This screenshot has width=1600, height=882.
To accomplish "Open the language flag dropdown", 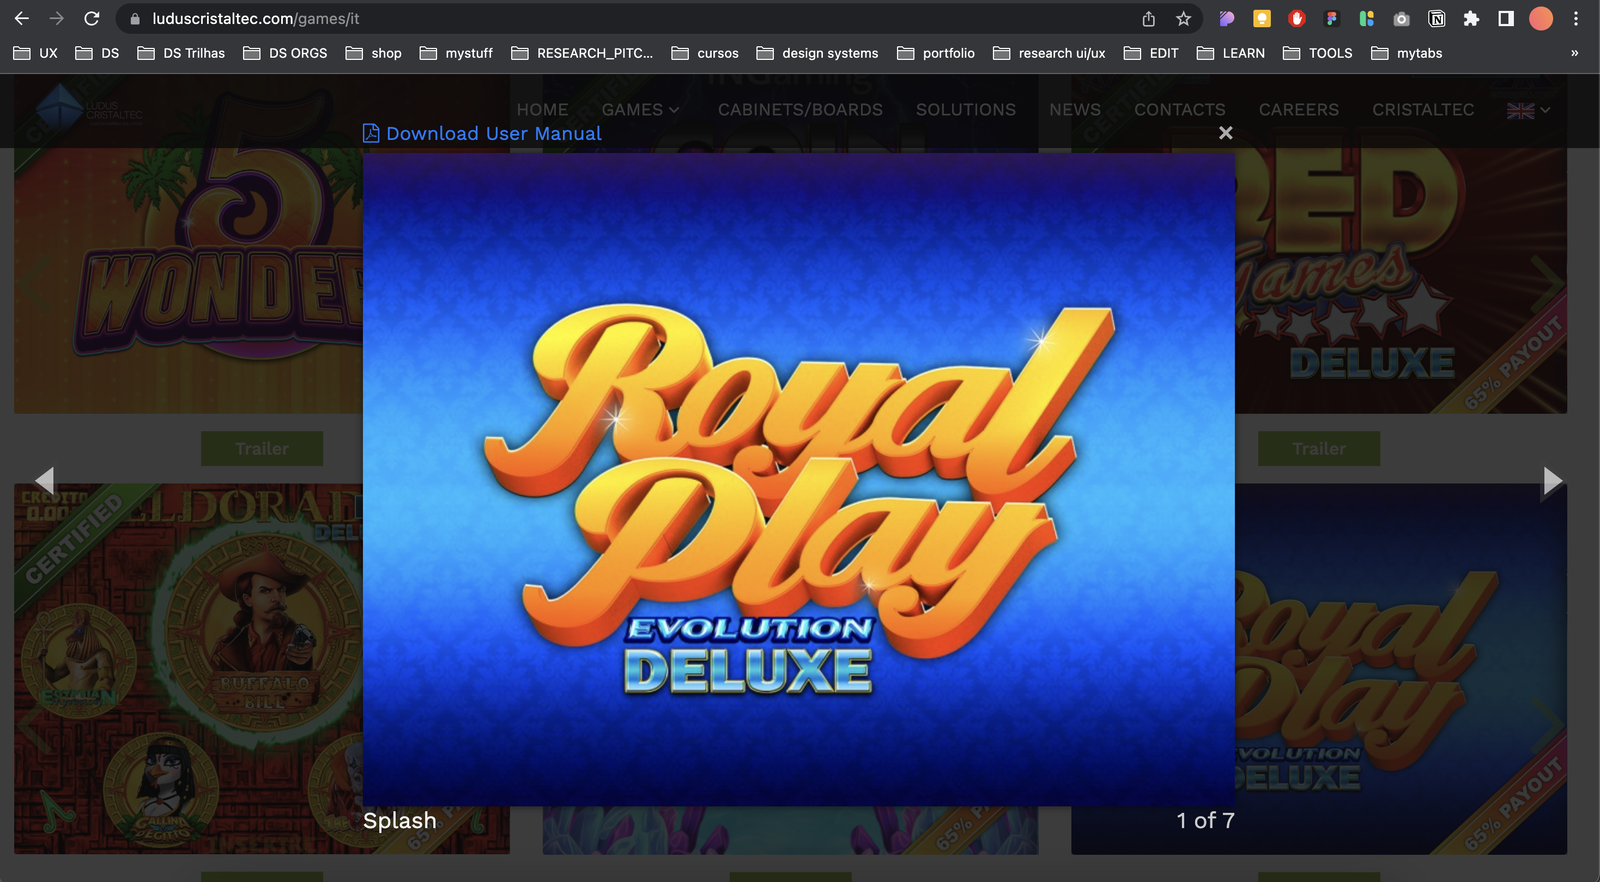I will coord(1529,110).
